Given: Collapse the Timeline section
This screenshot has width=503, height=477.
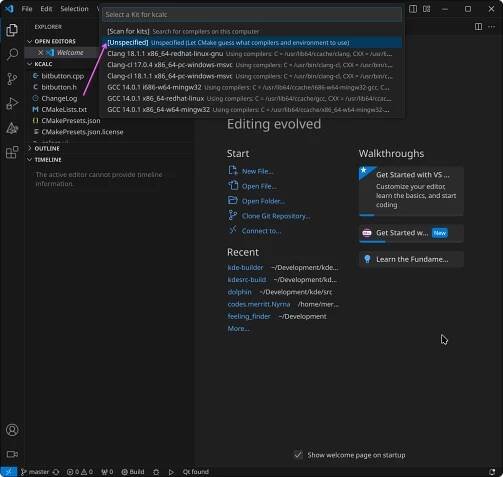Looking at the screenshot, I should pyautogui.click(x=29, y=160).
